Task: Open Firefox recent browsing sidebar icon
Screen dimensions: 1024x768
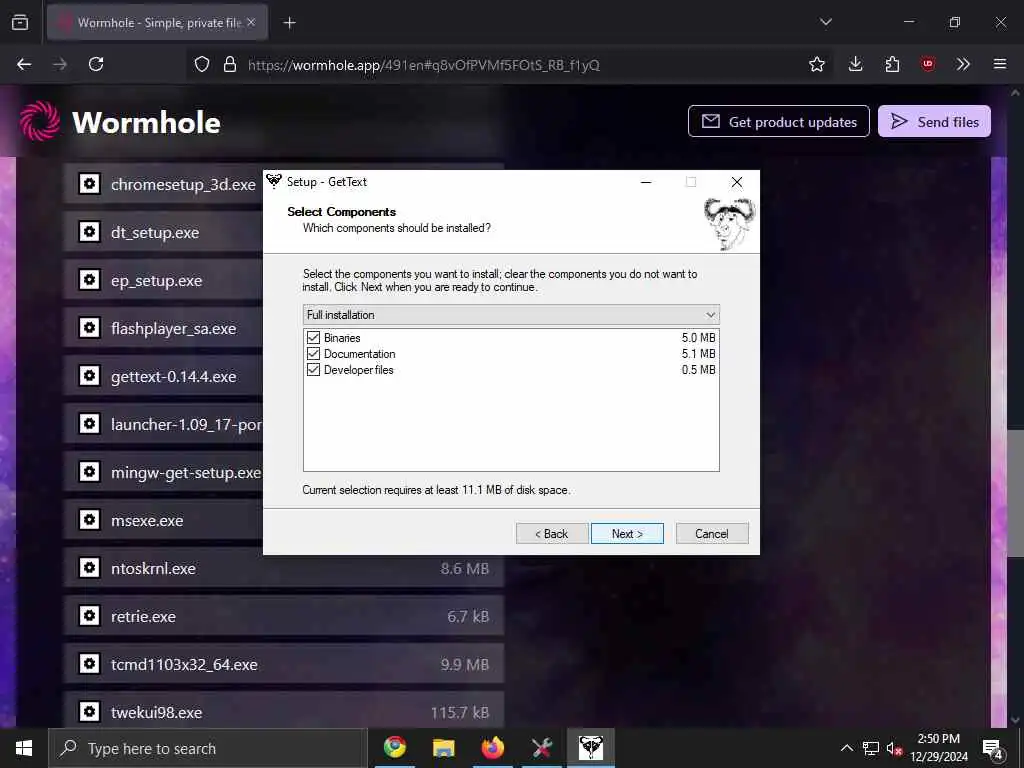Action: click(x=20, y=22)
